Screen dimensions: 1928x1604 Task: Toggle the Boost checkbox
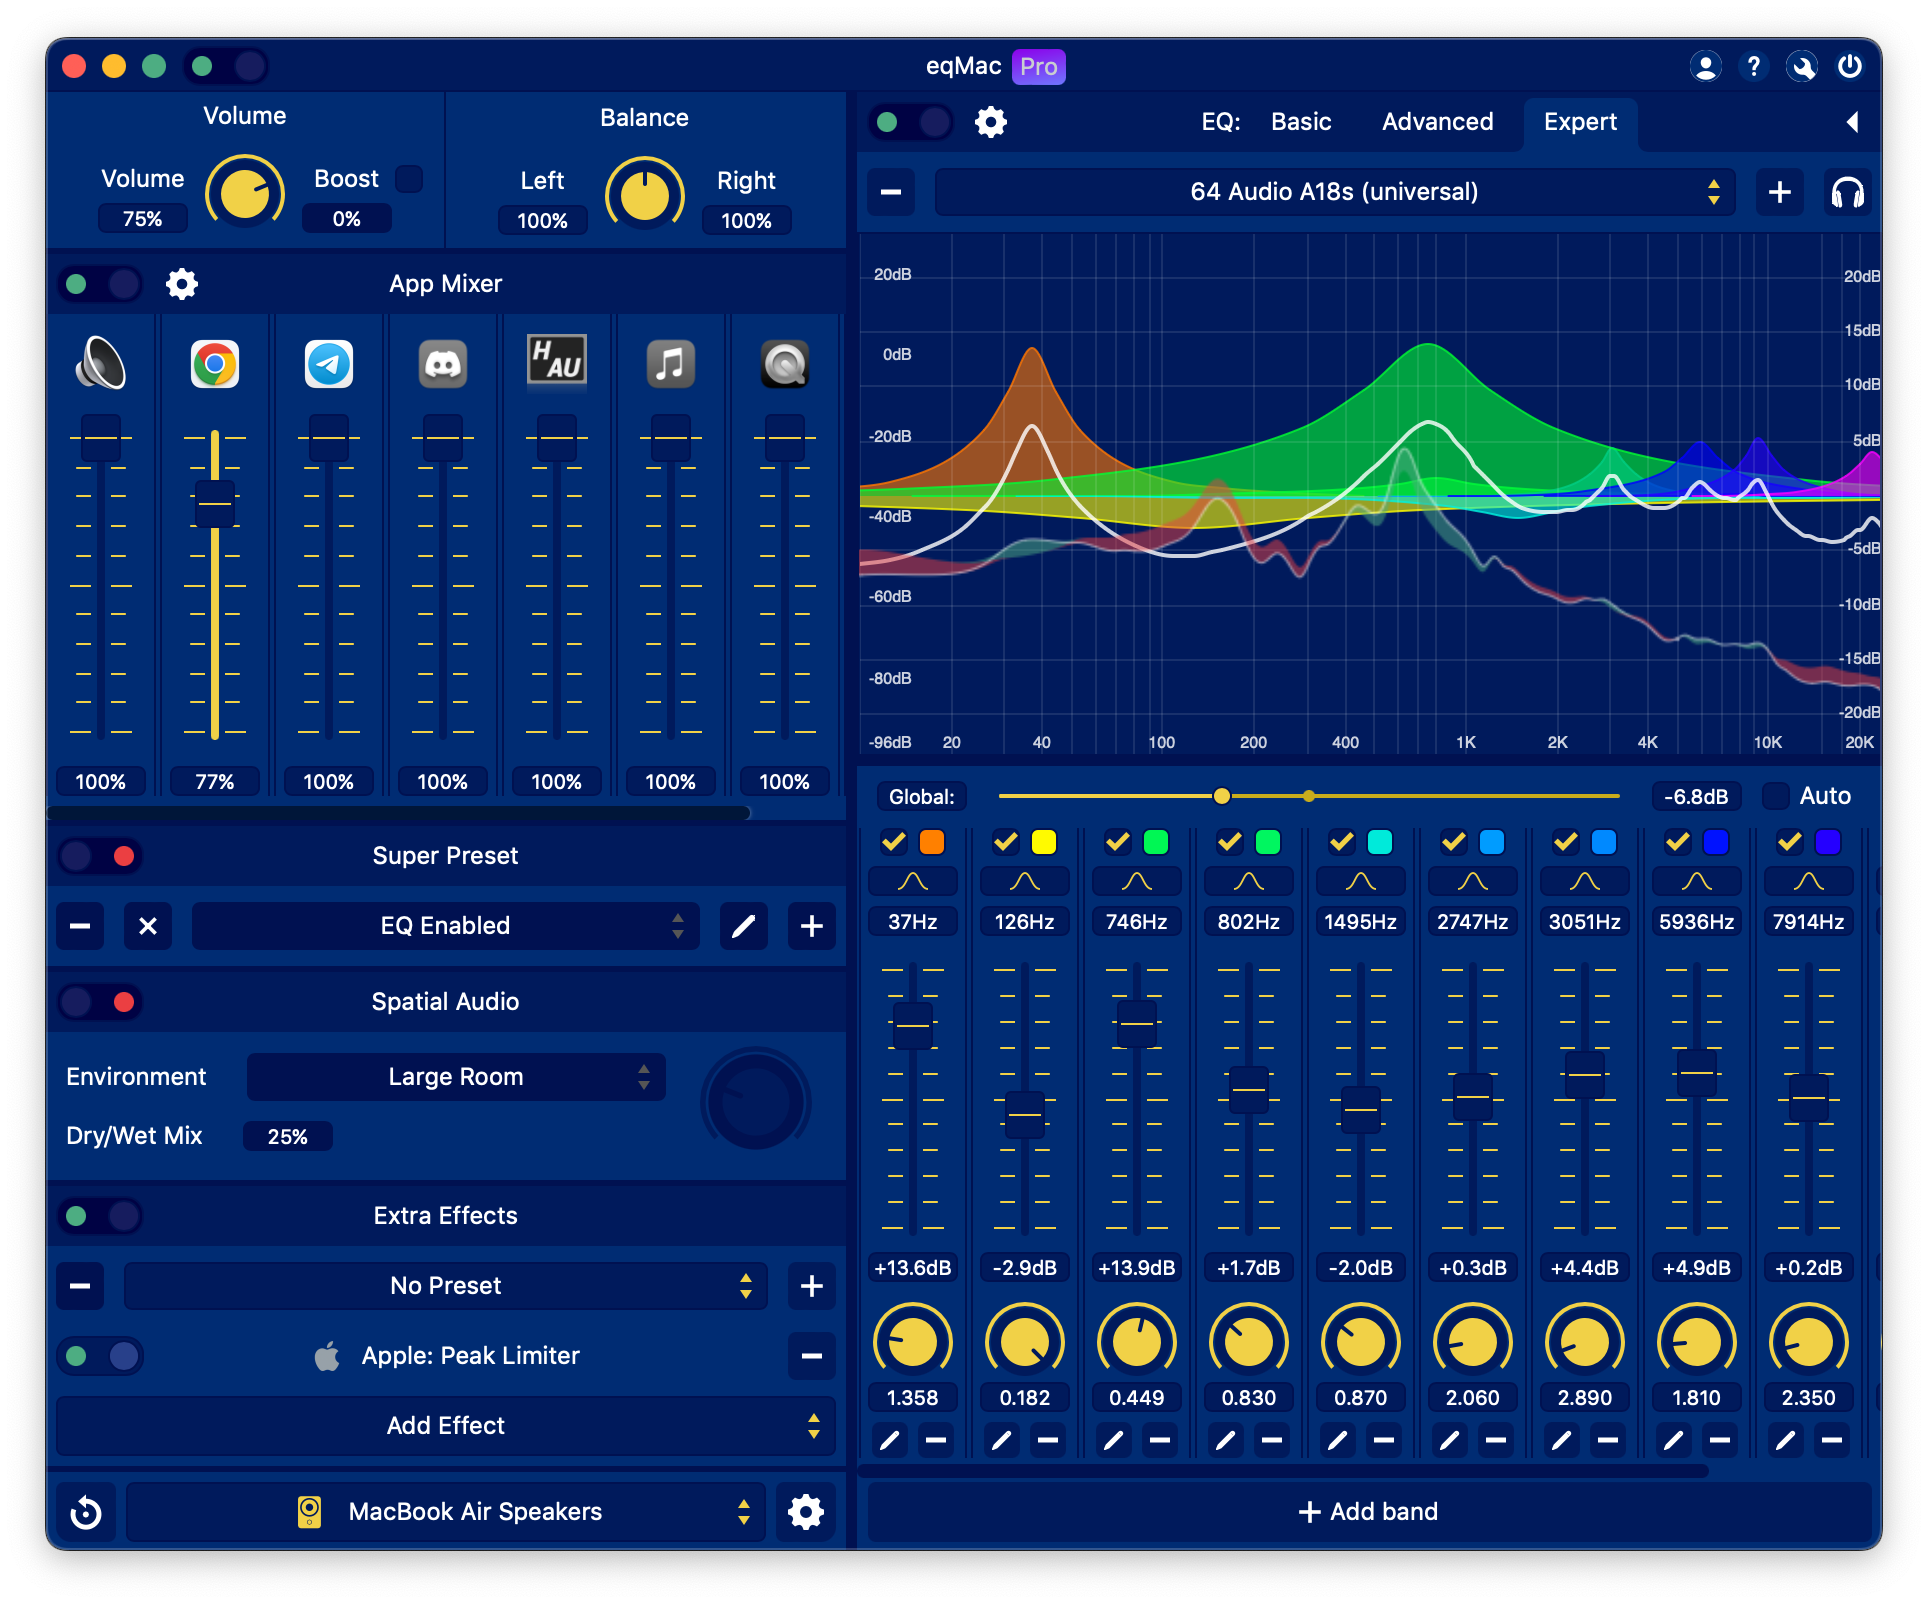(x=409, y=179)
